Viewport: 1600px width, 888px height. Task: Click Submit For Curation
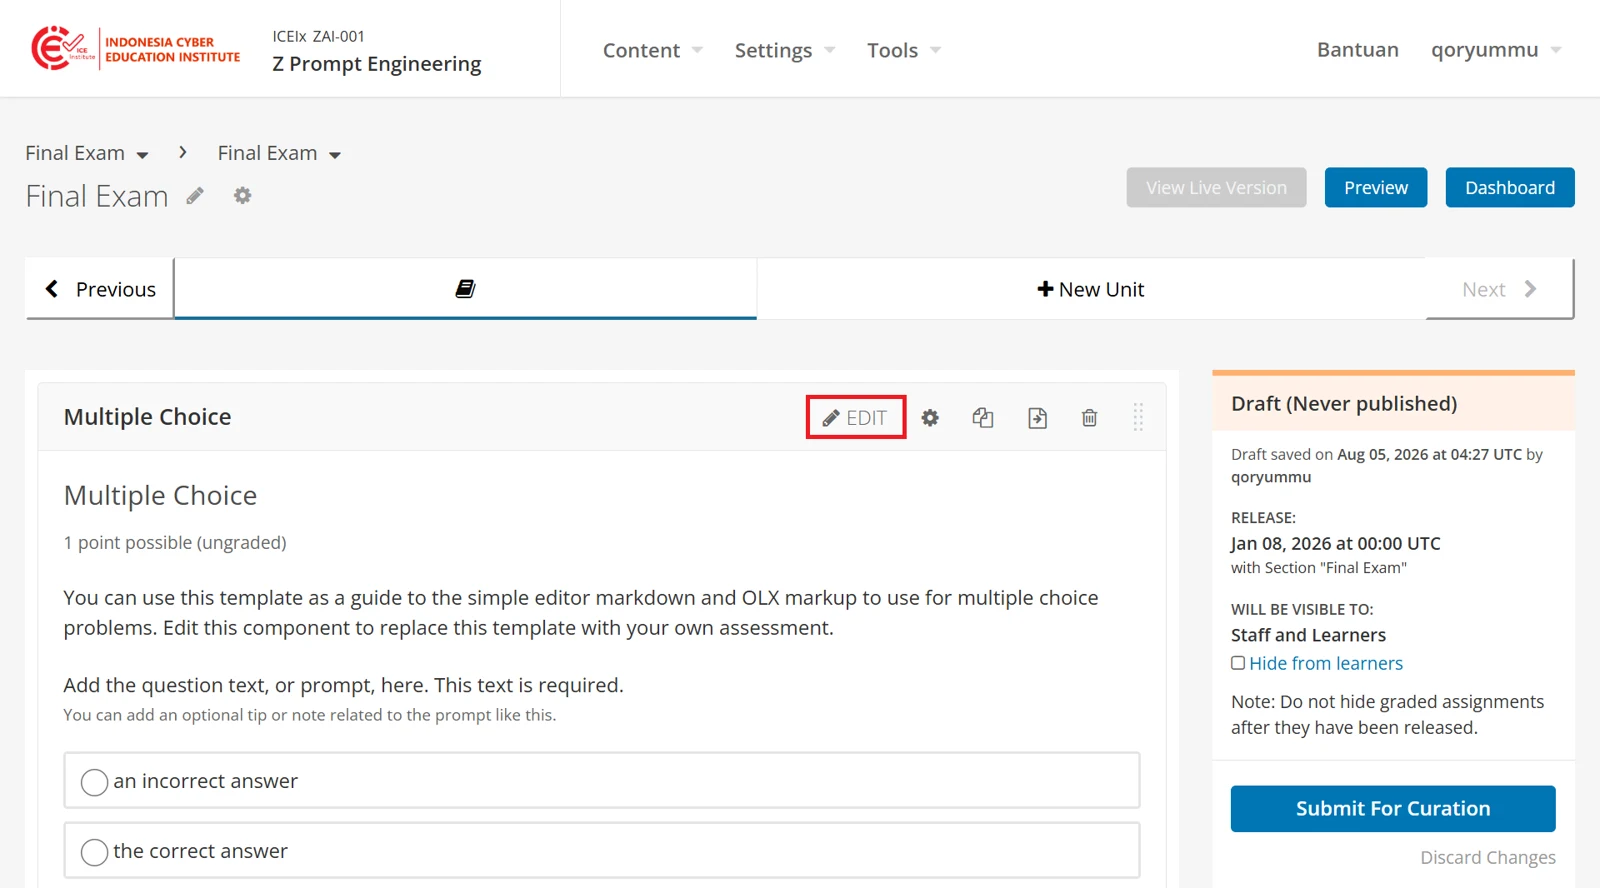[x=1393, y=809]
